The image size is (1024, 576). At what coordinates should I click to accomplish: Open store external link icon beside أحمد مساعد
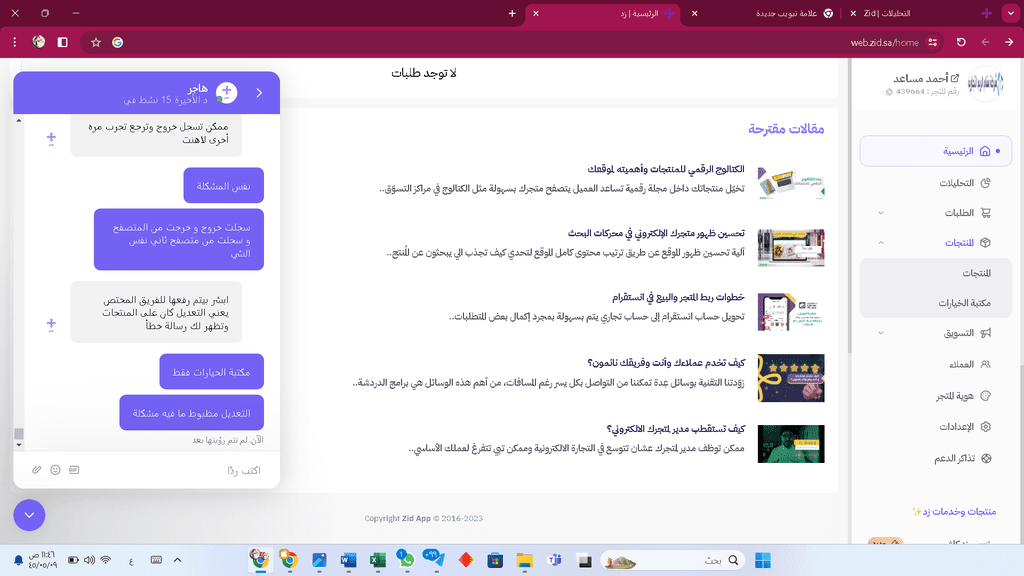click(955, 78)
